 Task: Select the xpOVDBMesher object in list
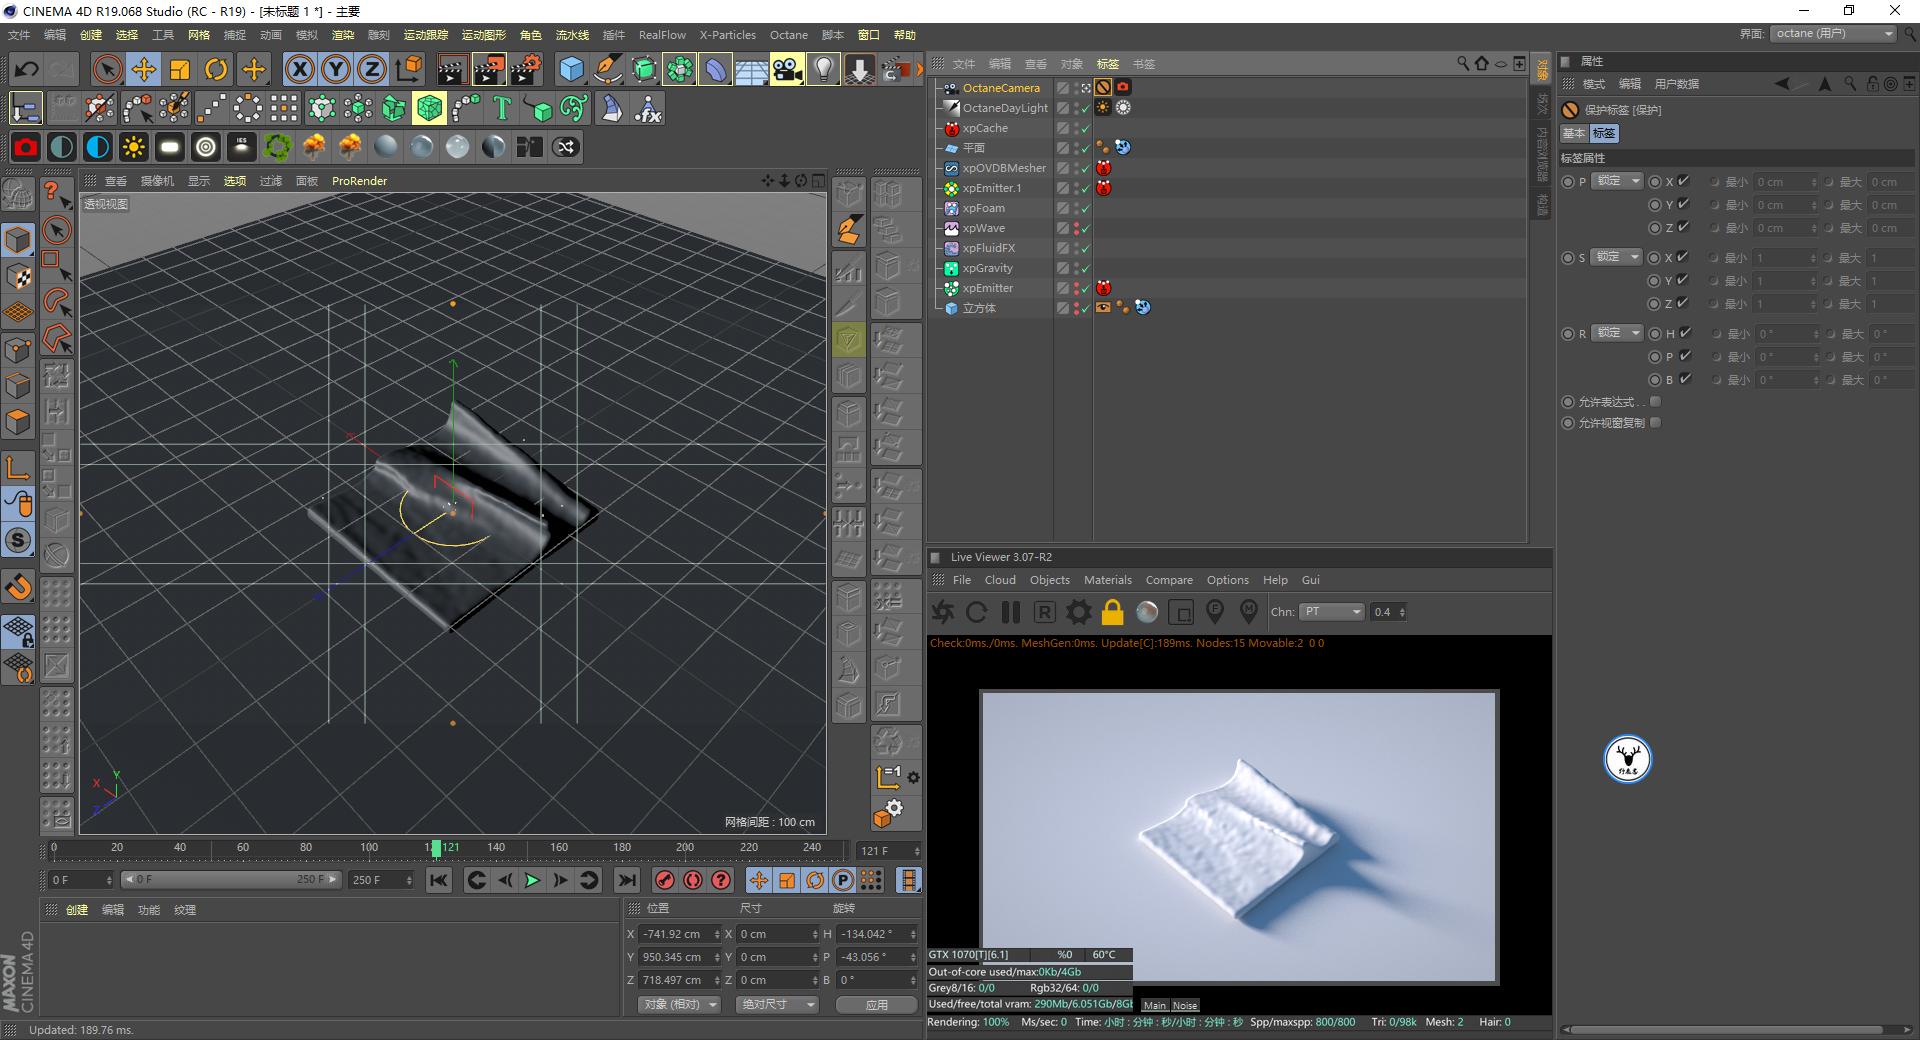[x=1003, y=168]
